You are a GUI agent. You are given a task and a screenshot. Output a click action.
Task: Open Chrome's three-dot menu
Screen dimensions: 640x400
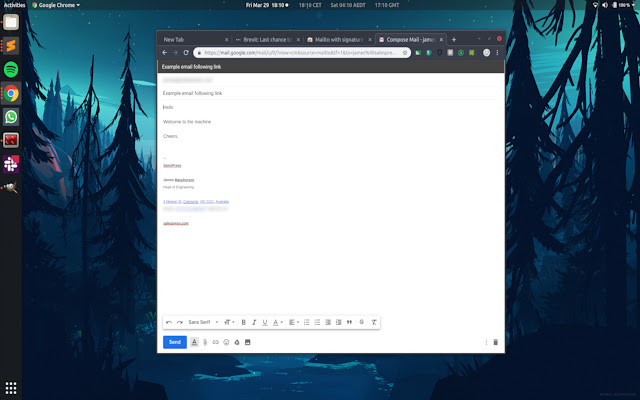pyautogui.click(x=497, y=53)
